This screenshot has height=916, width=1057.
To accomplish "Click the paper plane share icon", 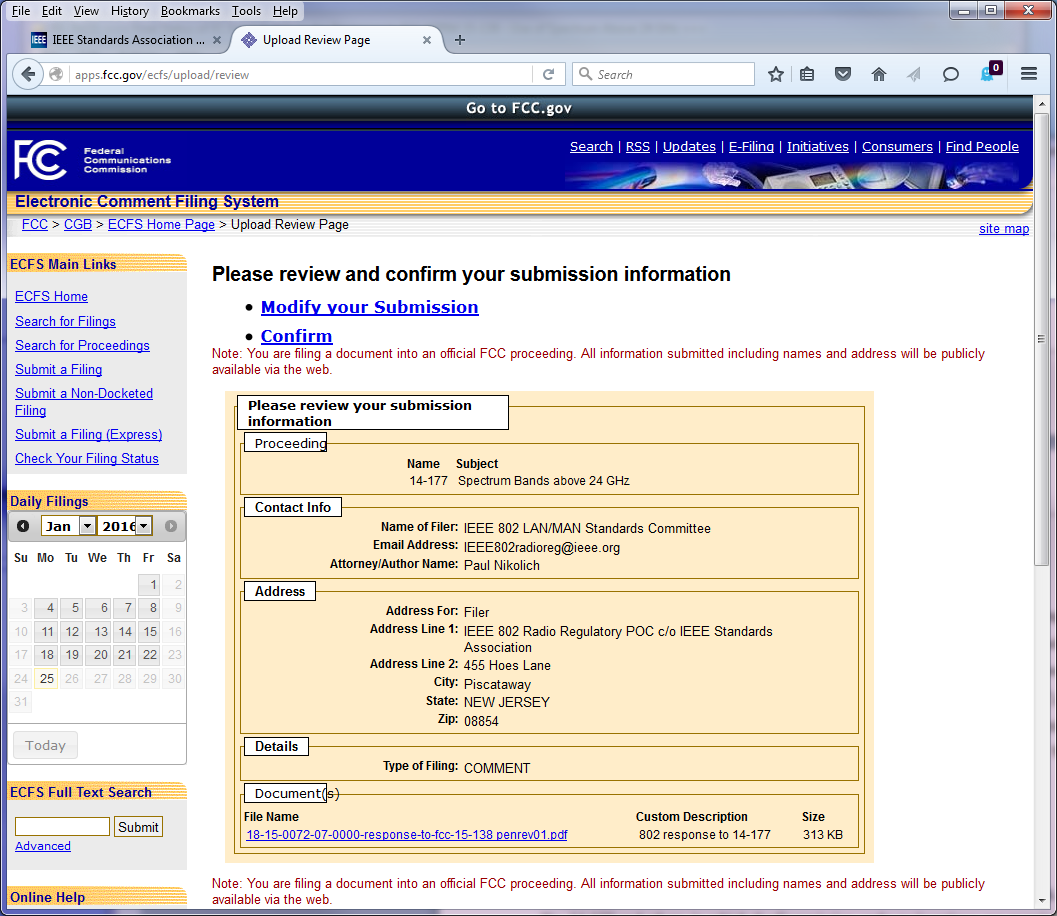I will tap(913, 74).
